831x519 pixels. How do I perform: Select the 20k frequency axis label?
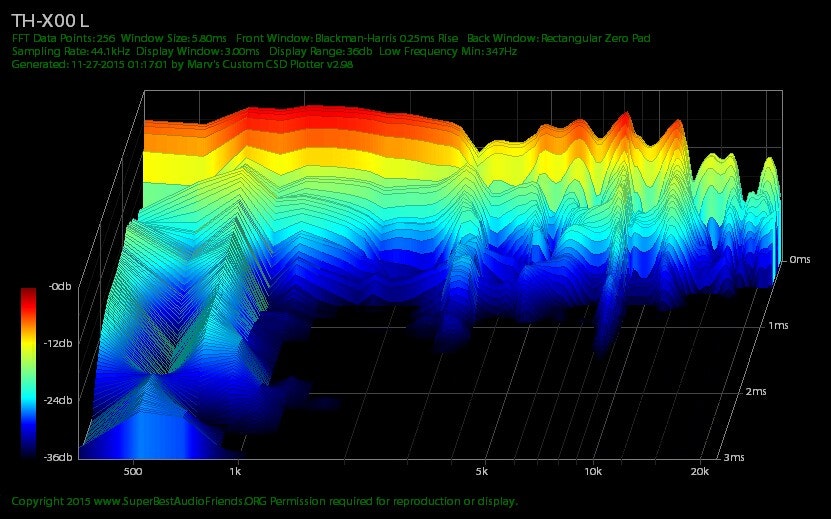[699, 471]
